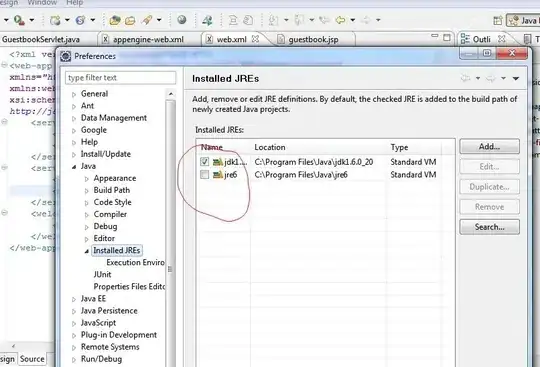Collapse the Java preferences node
Viewport: 540px width, 367px height.
click(74, 167)
